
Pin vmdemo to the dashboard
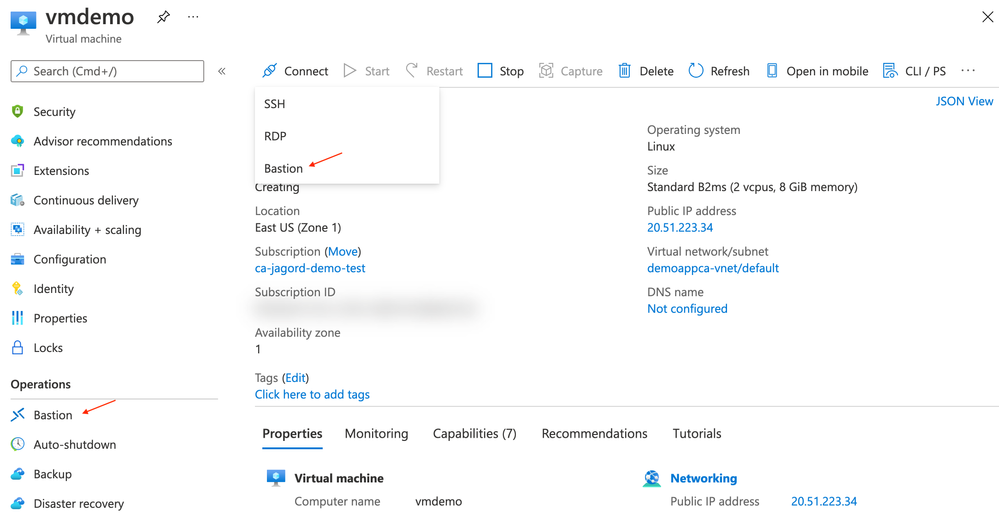tap(164, 18)
